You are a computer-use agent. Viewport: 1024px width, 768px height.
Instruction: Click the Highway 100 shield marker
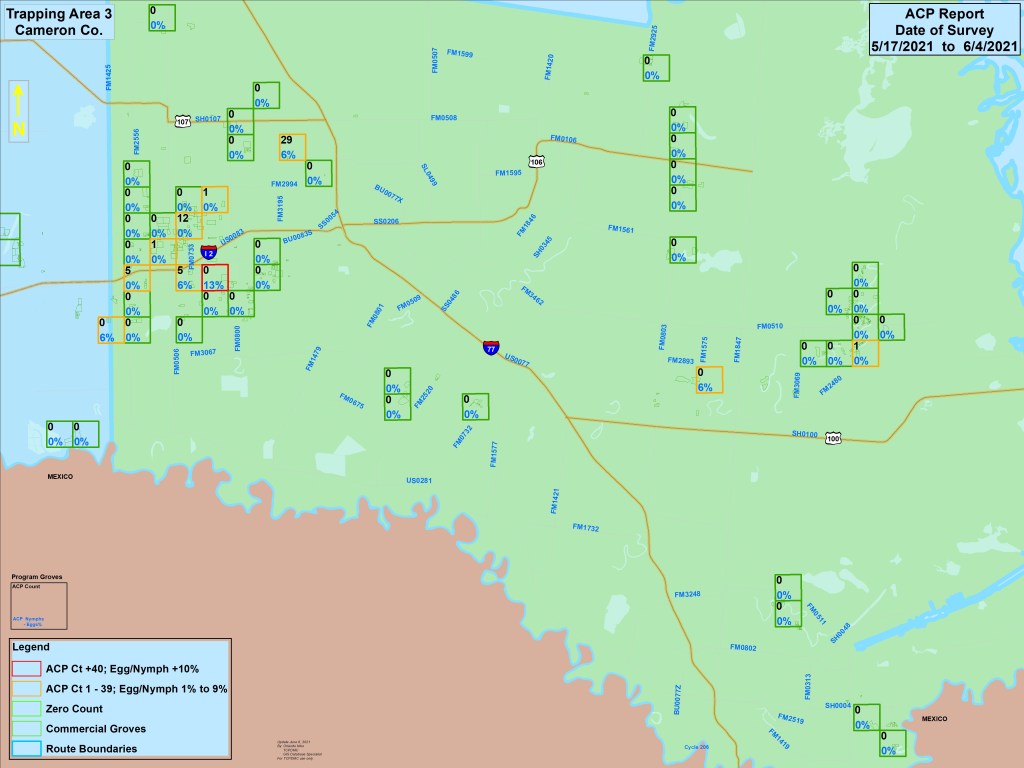click(833, 438)
